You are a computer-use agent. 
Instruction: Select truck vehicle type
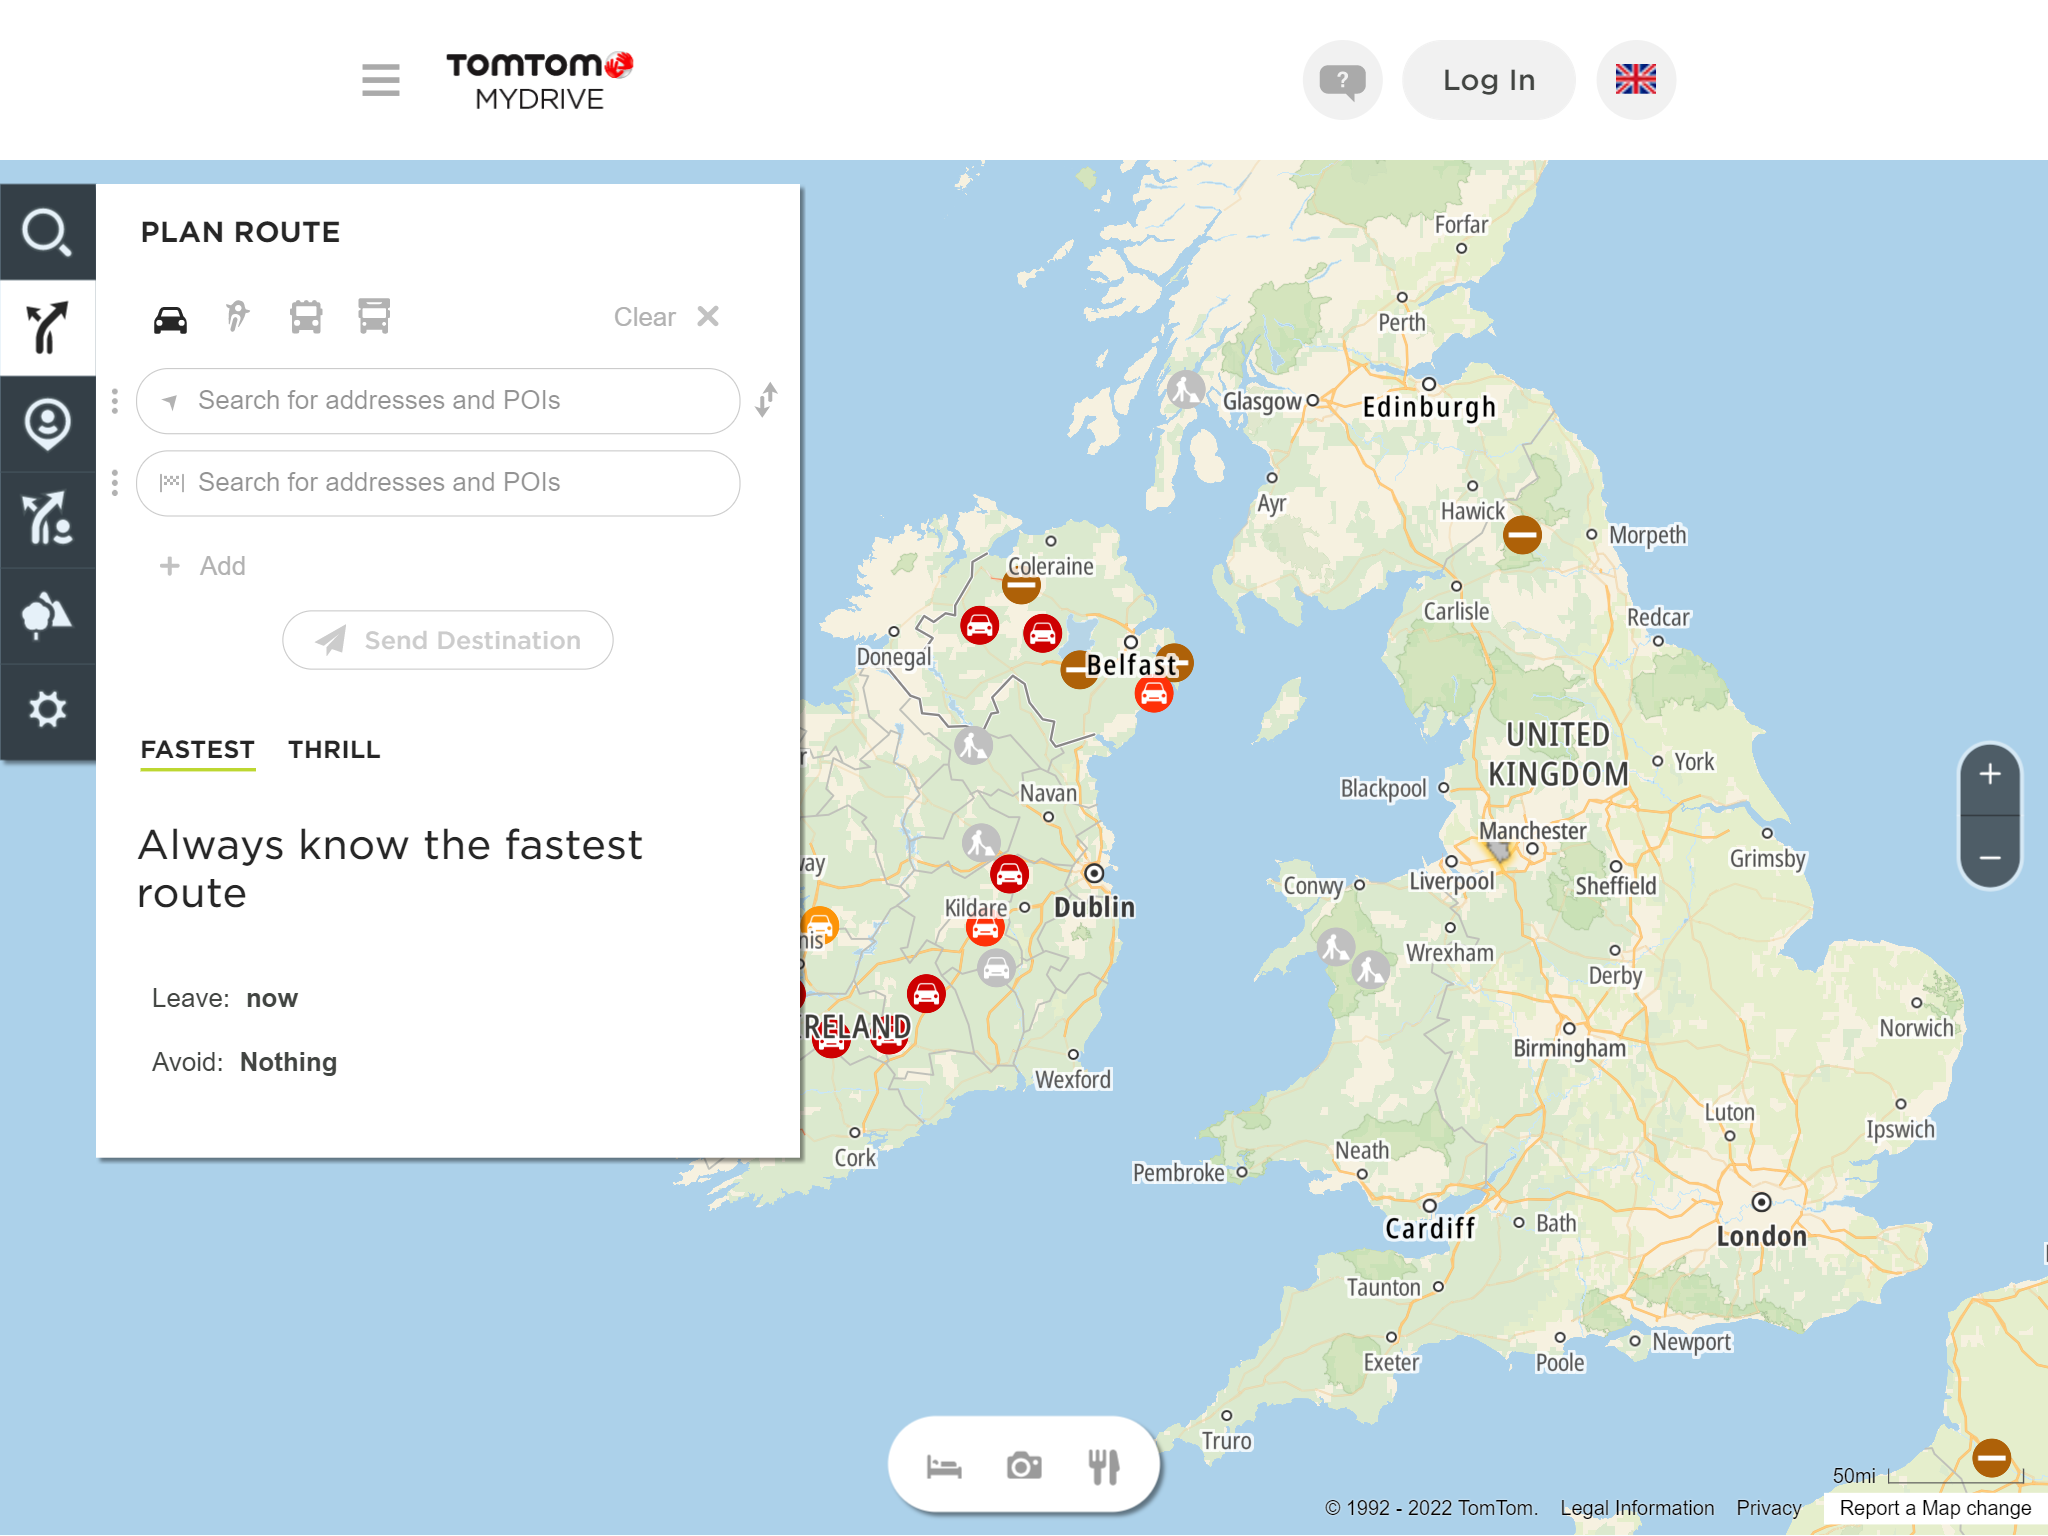[374, 316]
